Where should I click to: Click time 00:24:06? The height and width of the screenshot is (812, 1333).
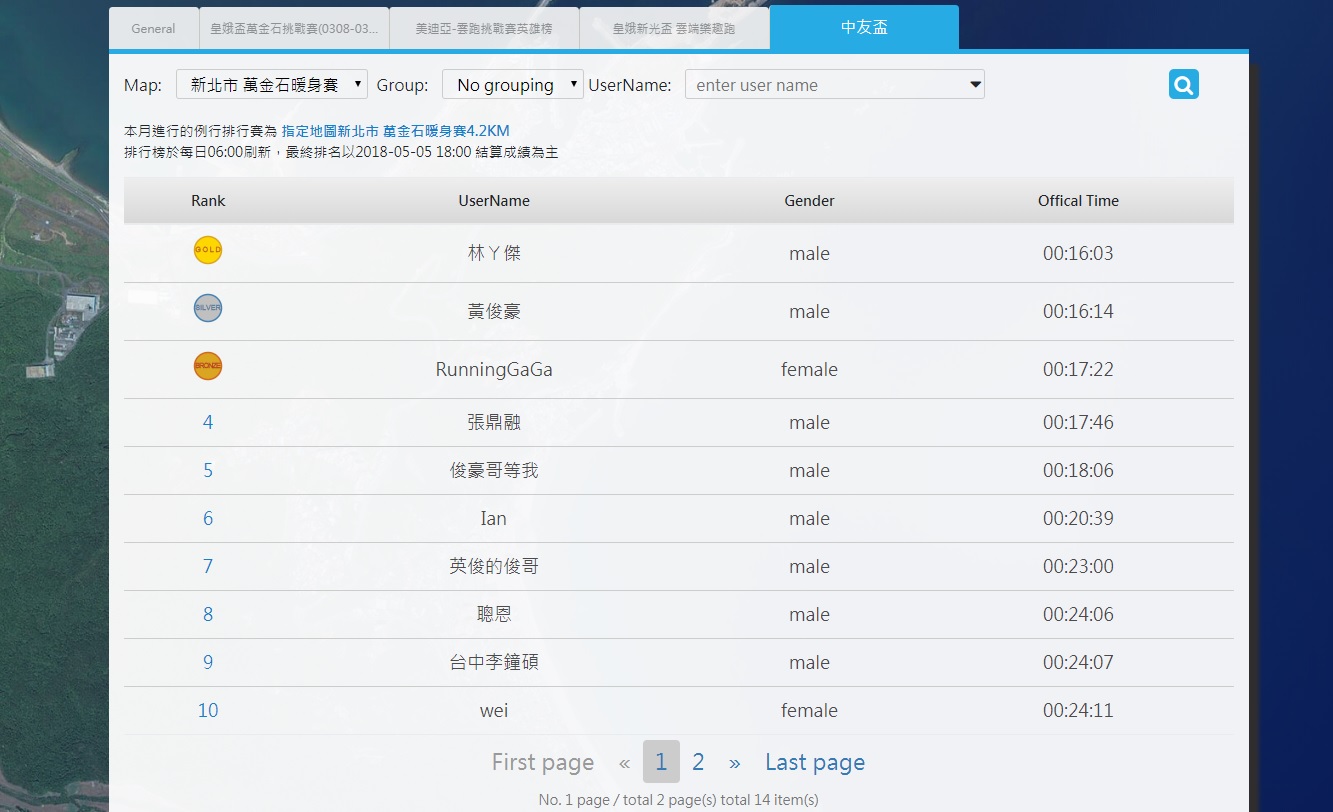(1078, 614)
